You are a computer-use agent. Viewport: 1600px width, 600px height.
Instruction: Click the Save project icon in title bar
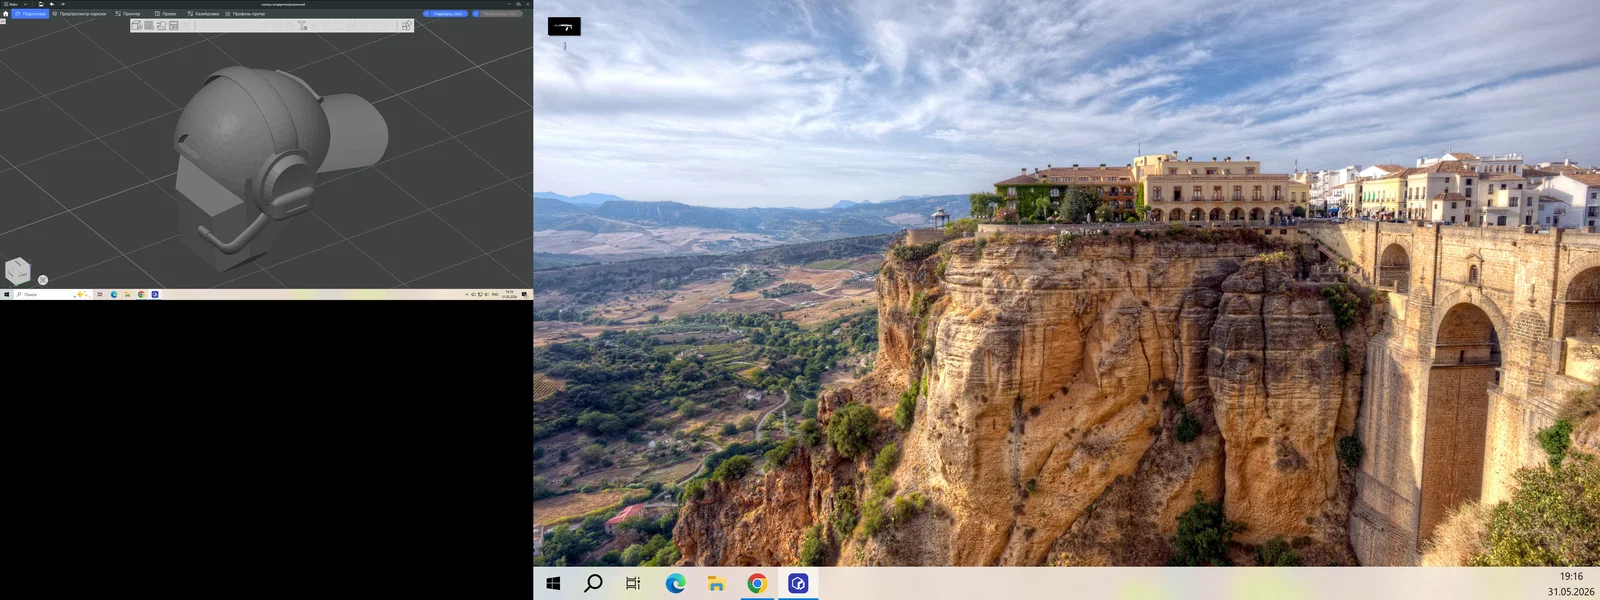click(41, 4)
